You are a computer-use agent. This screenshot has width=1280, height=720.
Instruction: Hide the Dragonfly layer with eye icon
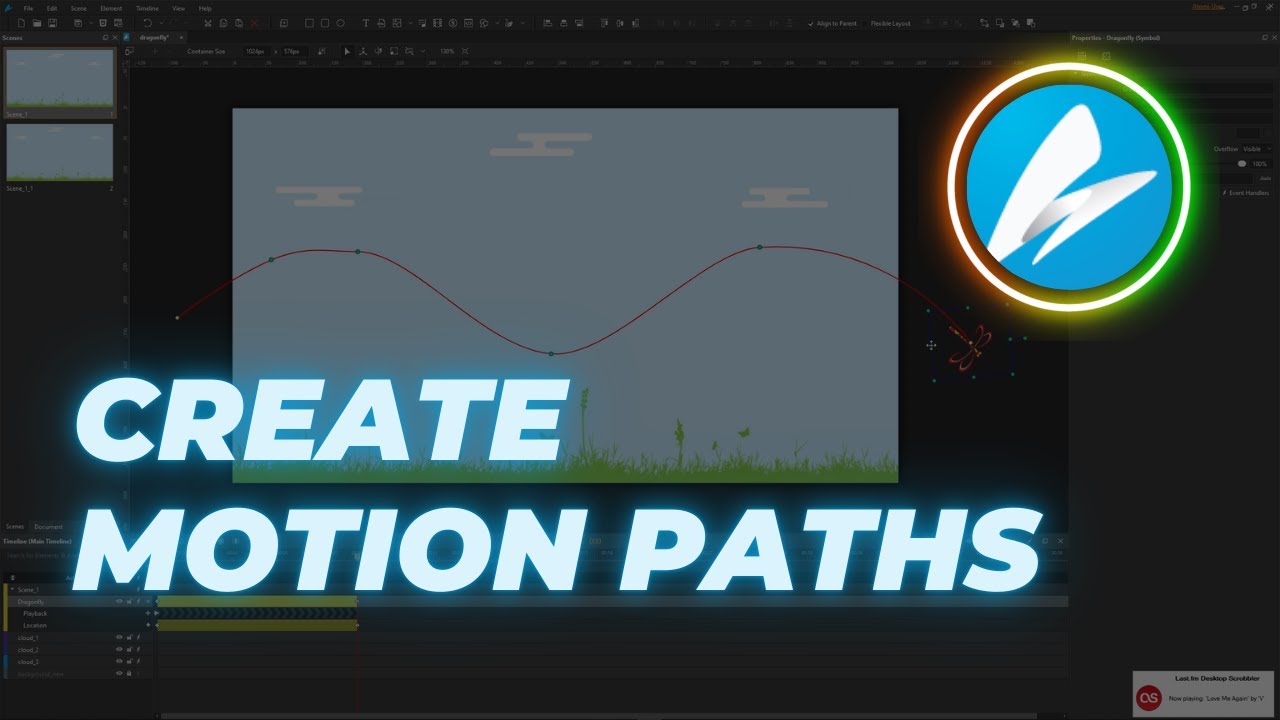point(119,601)
